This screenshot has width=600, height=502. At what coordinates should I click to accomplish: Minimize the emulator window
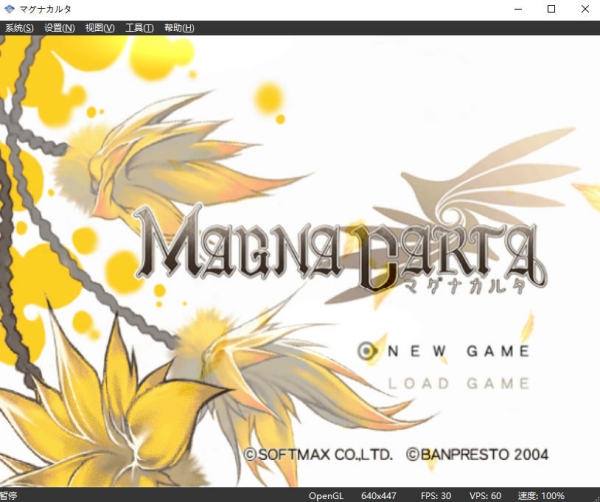click(518, 9)
